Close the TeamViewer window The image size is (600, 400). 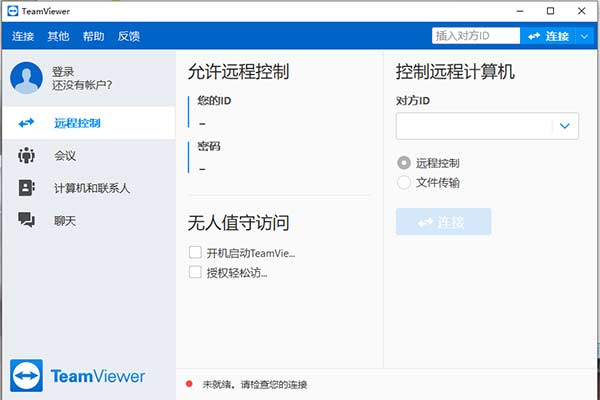tap(581, 11)
